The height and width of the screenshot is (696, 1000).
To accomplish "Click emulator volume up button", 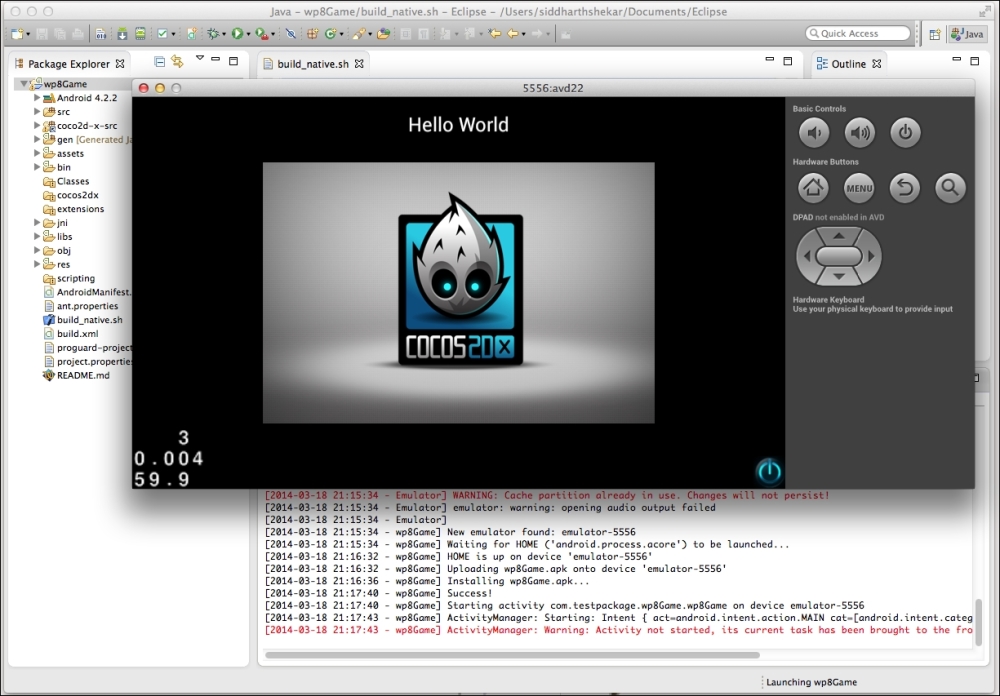I will tap(860, 133).
